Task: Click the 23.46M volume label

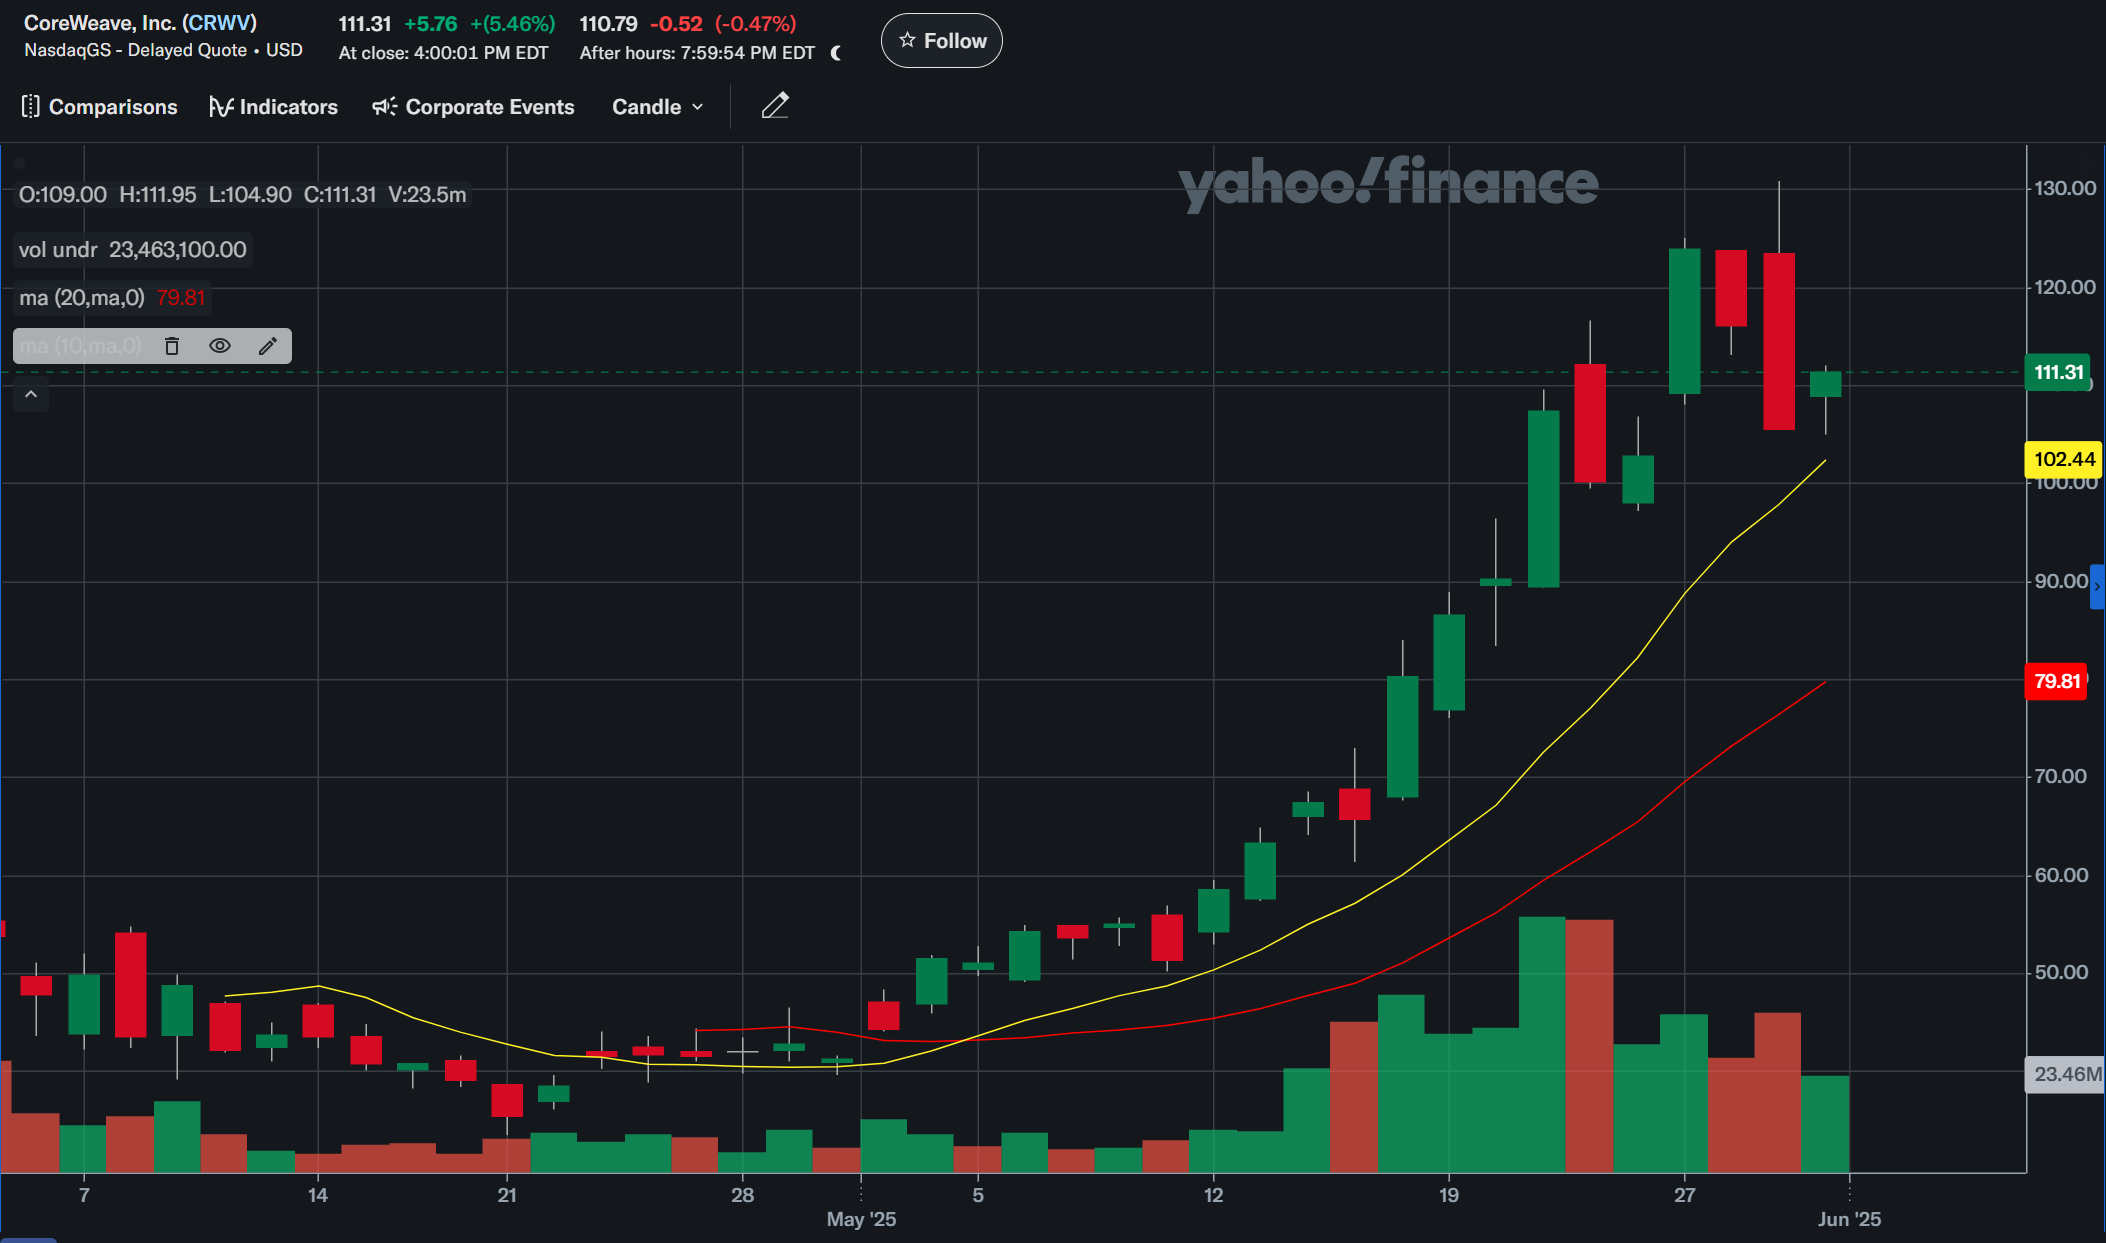Action: [2066, 1074]
